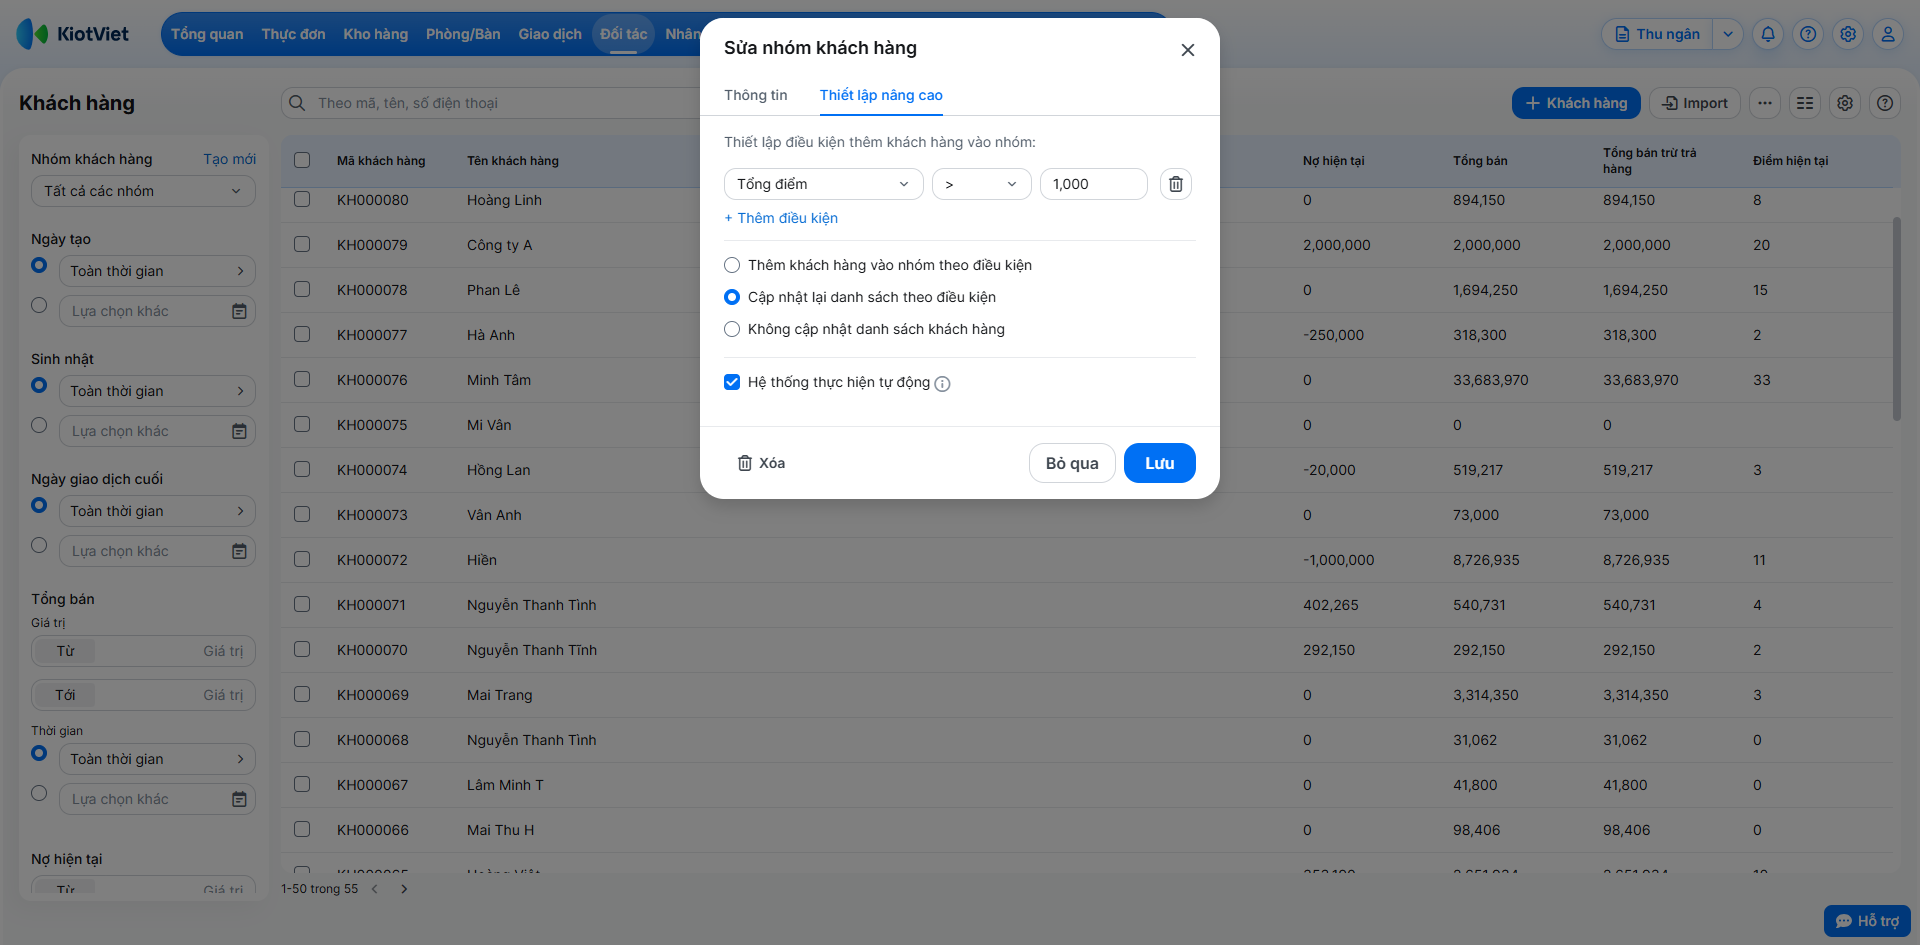Click the condition value field showing 1,000
Screen dimensions: 1920x945
(x=1094, y=184)
